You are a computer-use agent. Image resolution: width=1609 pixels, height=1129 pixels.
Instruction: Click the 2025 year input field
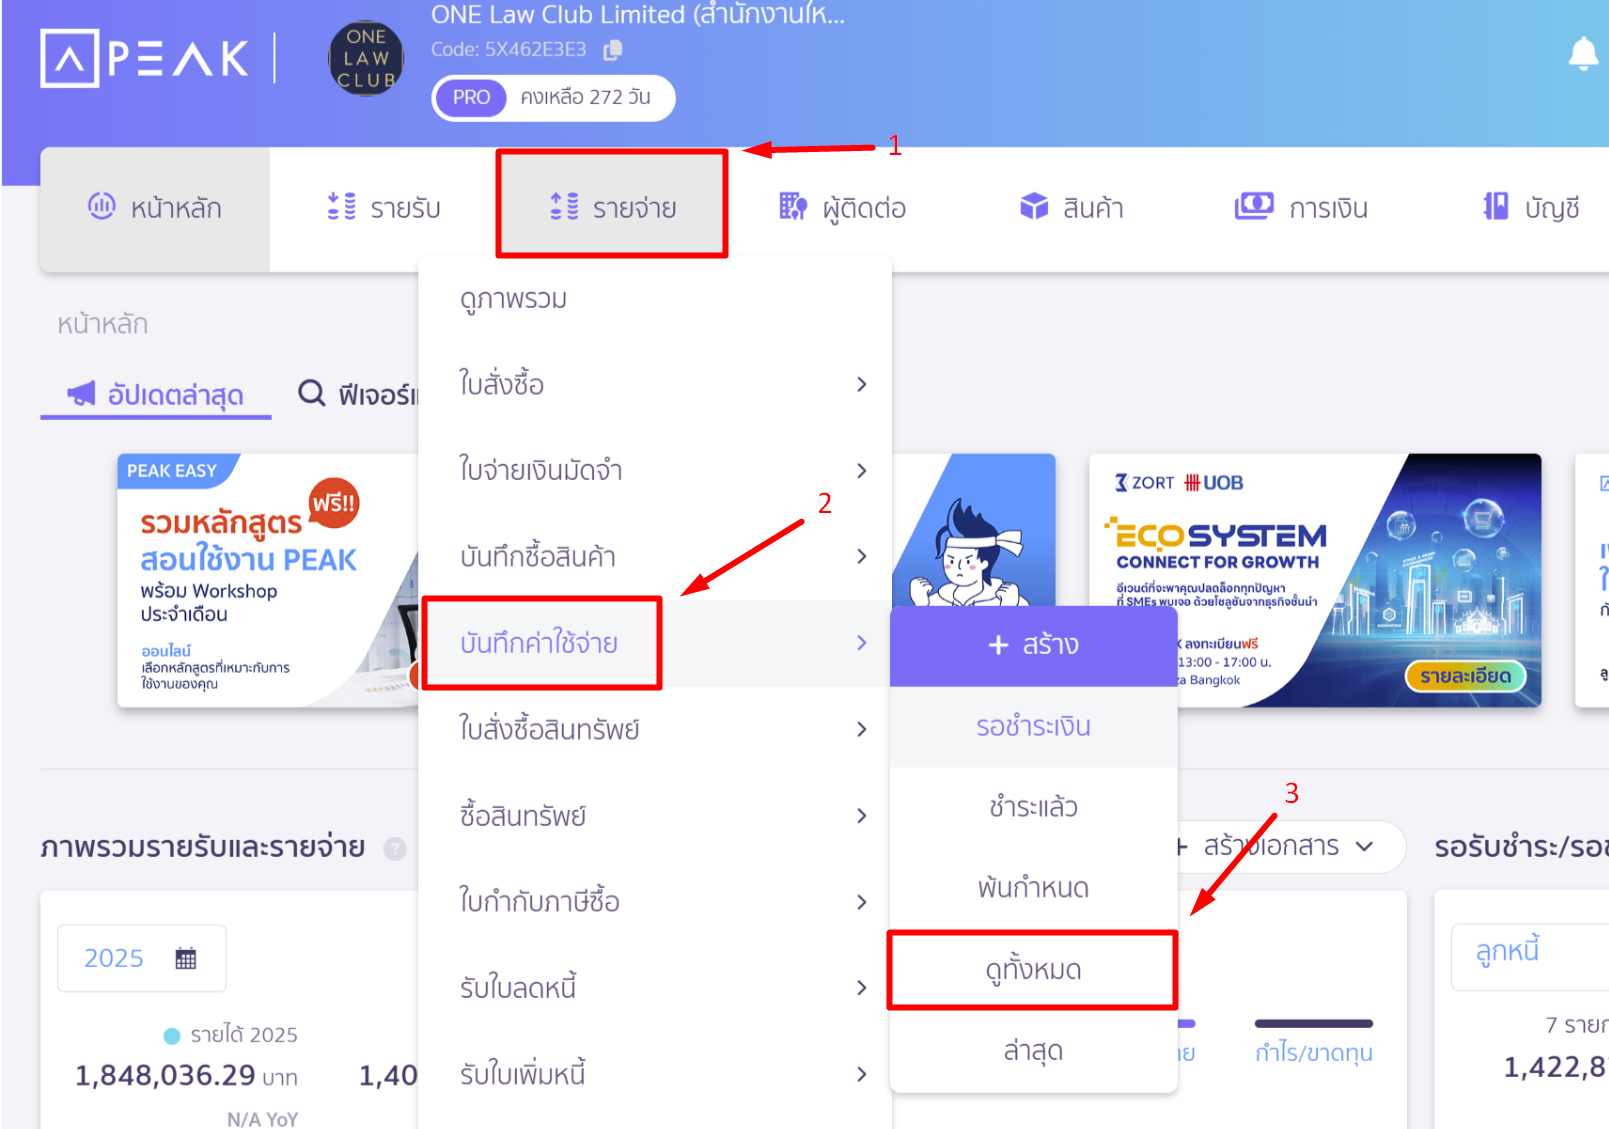coord(141,958)
